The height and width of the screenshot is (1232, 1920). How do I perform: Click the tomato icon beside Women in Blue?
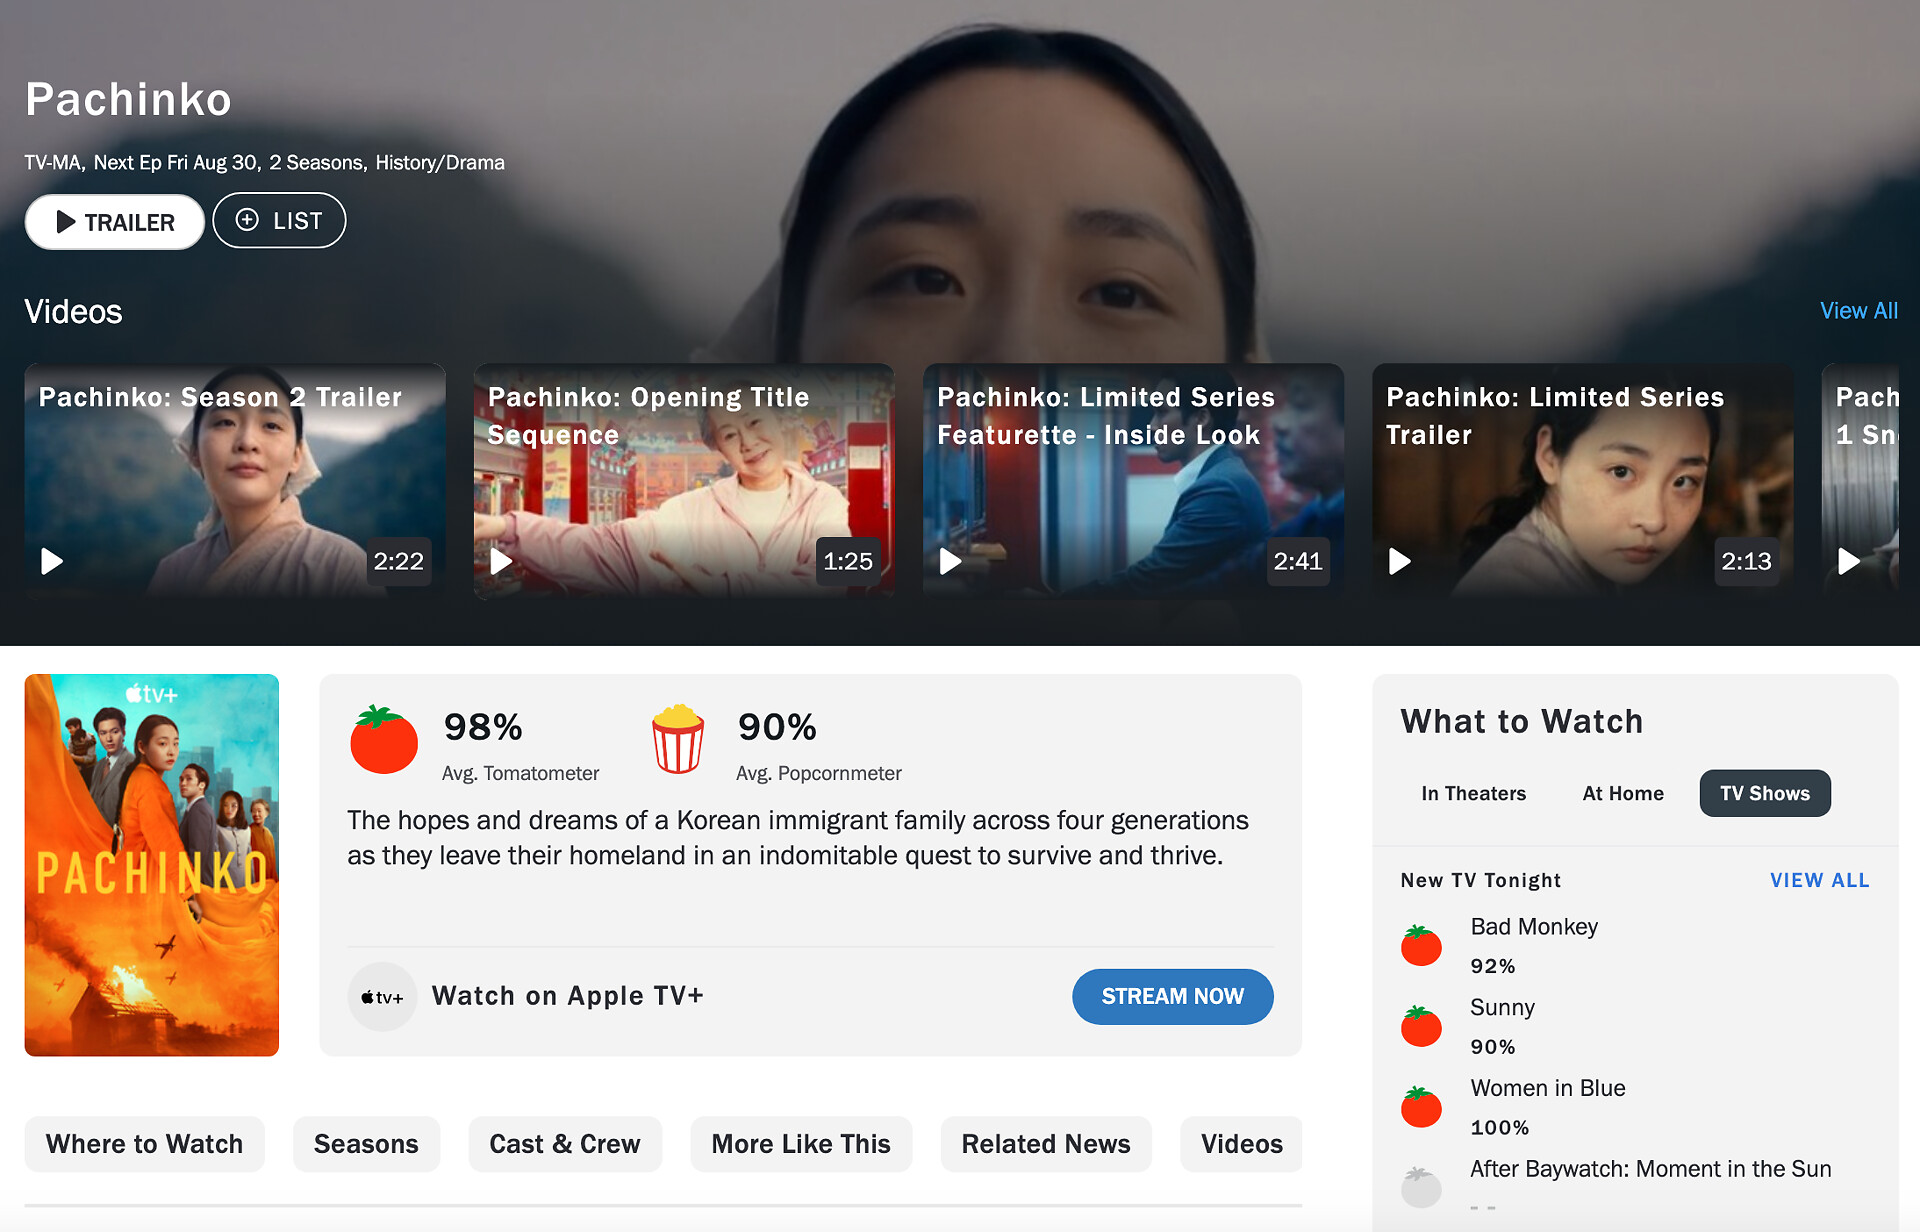coord(1421,1107)
